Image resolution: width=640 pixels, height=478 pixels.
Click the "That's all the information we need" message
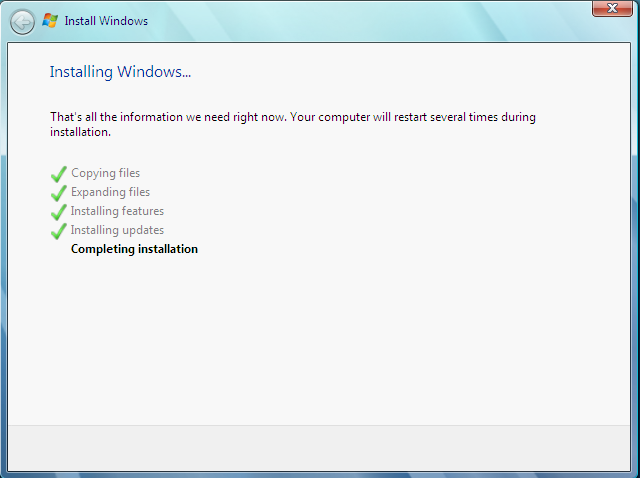click(293, 125)
